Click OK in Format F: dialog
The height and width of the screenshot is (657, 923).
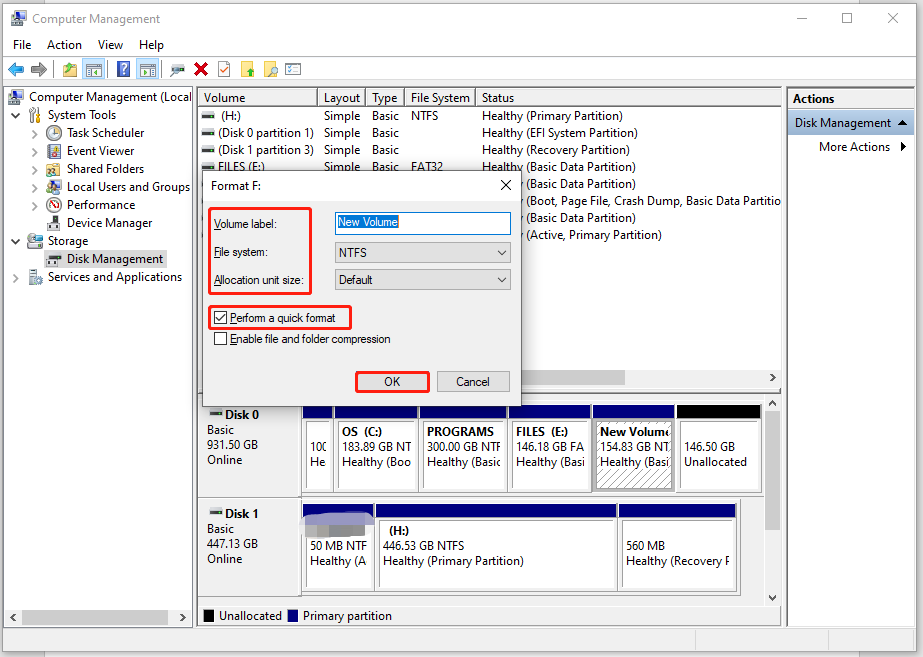pyautogui.click(x=392, y=381)
